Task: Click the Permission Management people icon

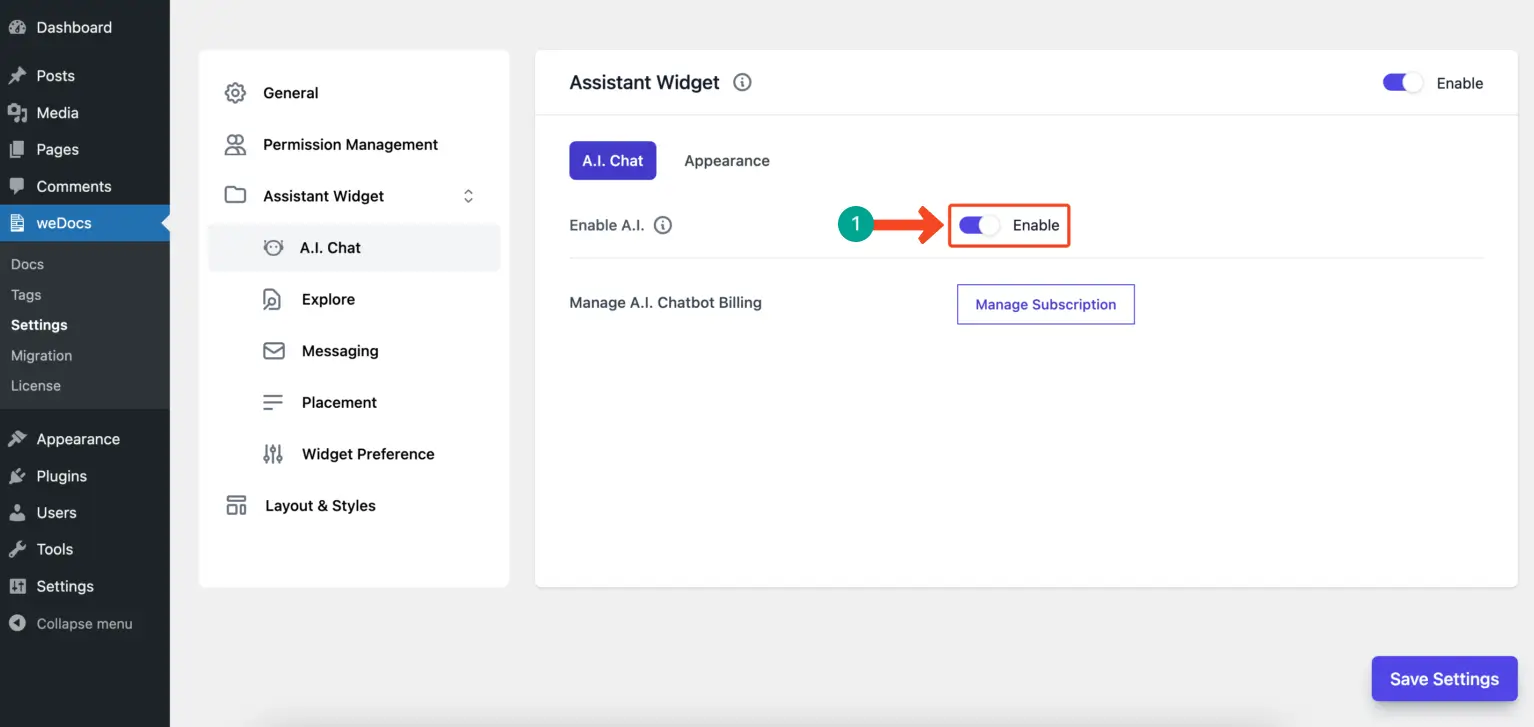Action: coord(235,145)
